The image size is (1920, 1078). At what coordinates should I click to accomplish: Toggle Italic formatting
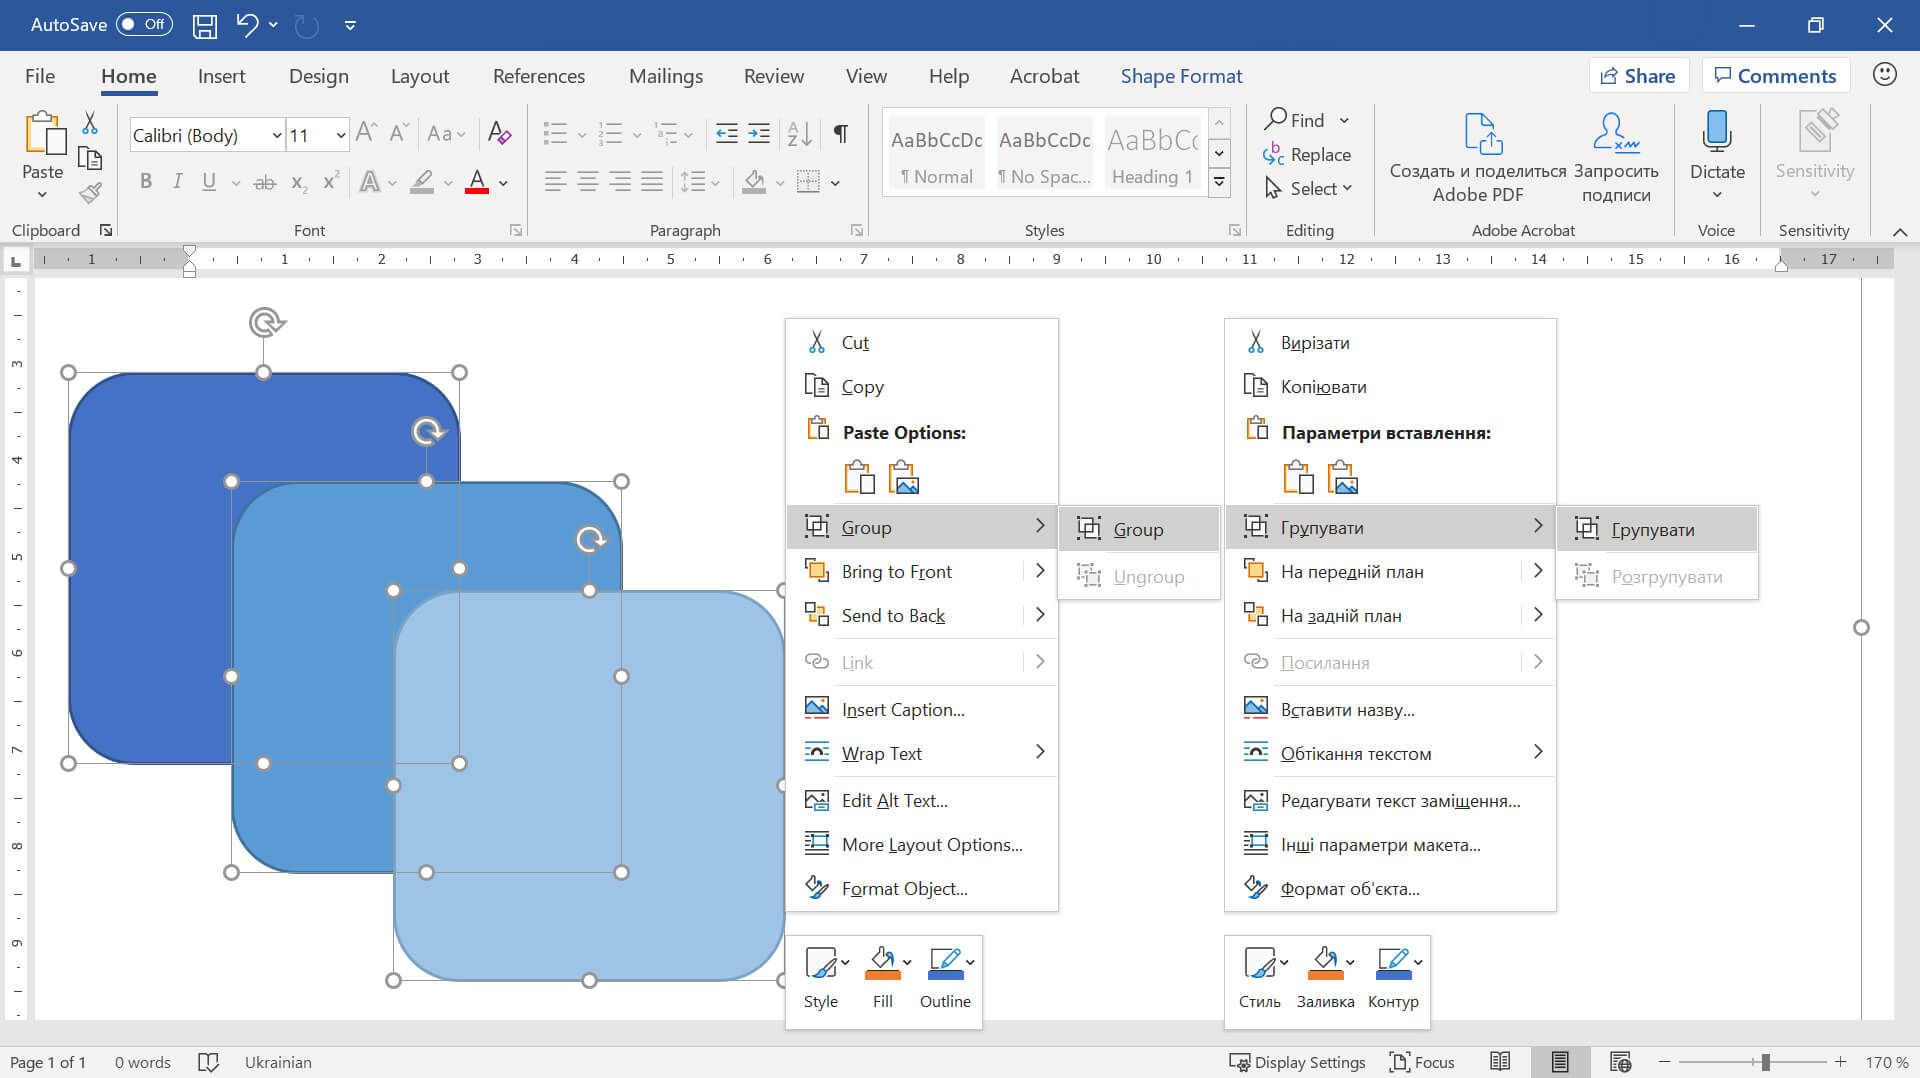pyautogui.click(x=177, y=181)
